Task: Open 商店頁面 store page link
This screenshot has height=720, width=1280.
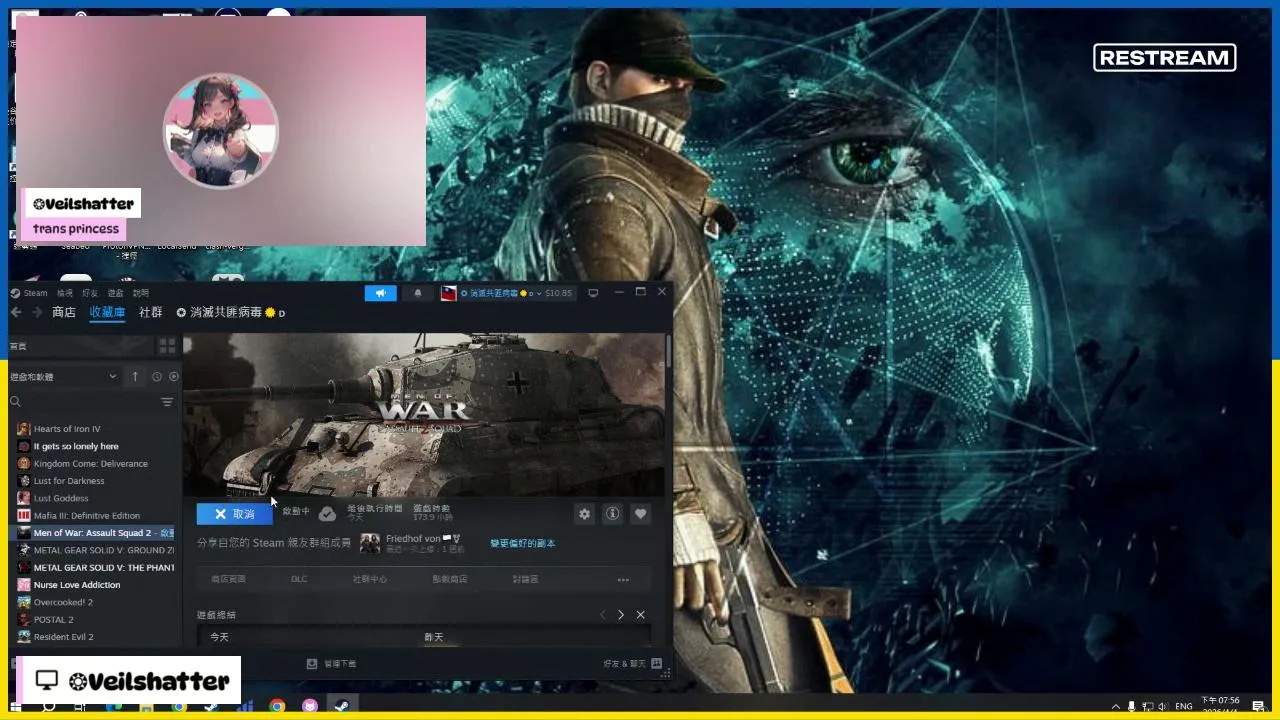Action: tap(228, 579)
